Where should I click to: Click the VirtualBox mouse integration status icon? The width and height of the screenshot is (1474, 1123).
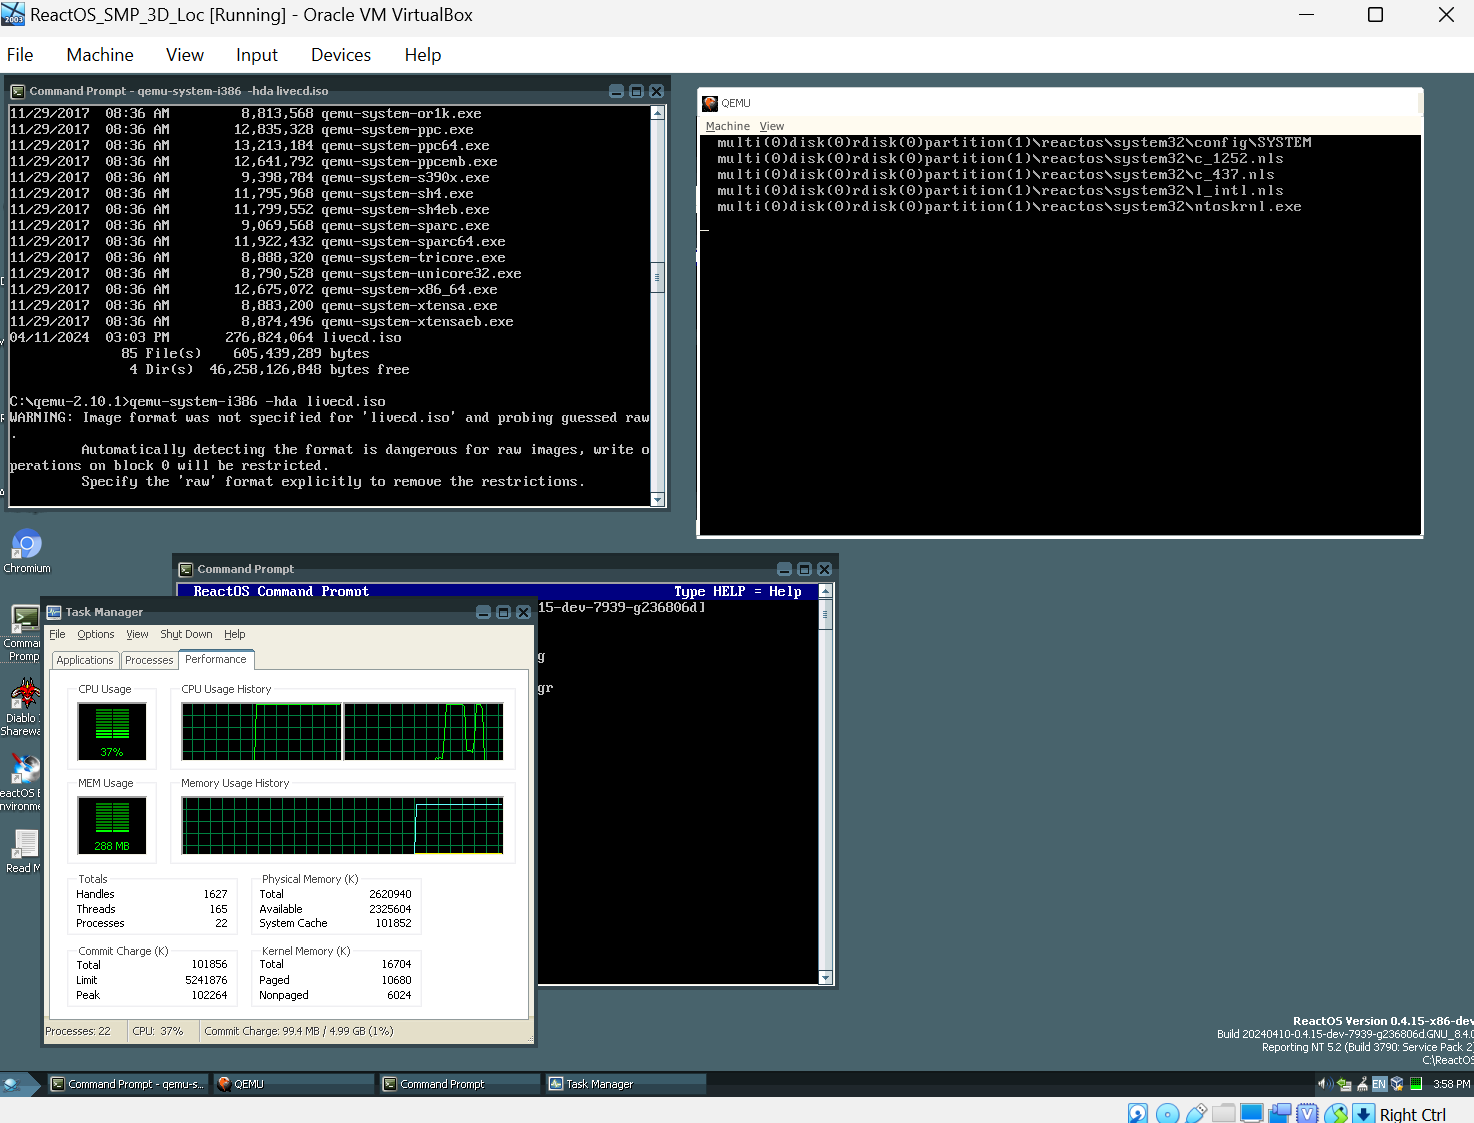pyautogui.click(x=1335, y=1113)
